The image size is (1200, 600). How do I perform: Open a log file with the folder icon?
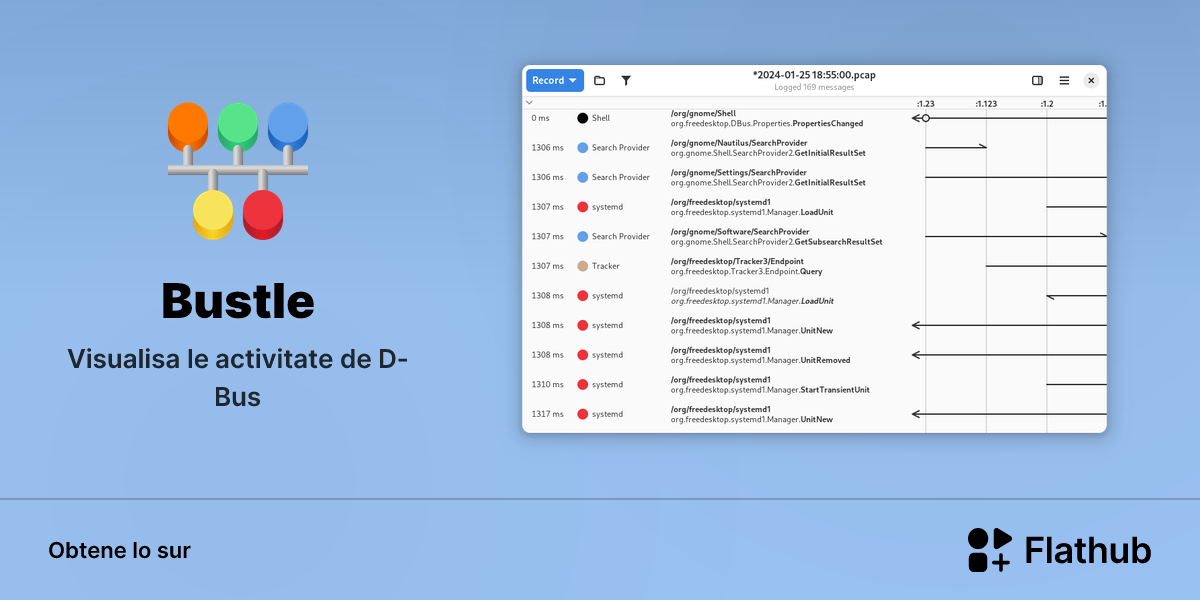click(x=599, y=80)
